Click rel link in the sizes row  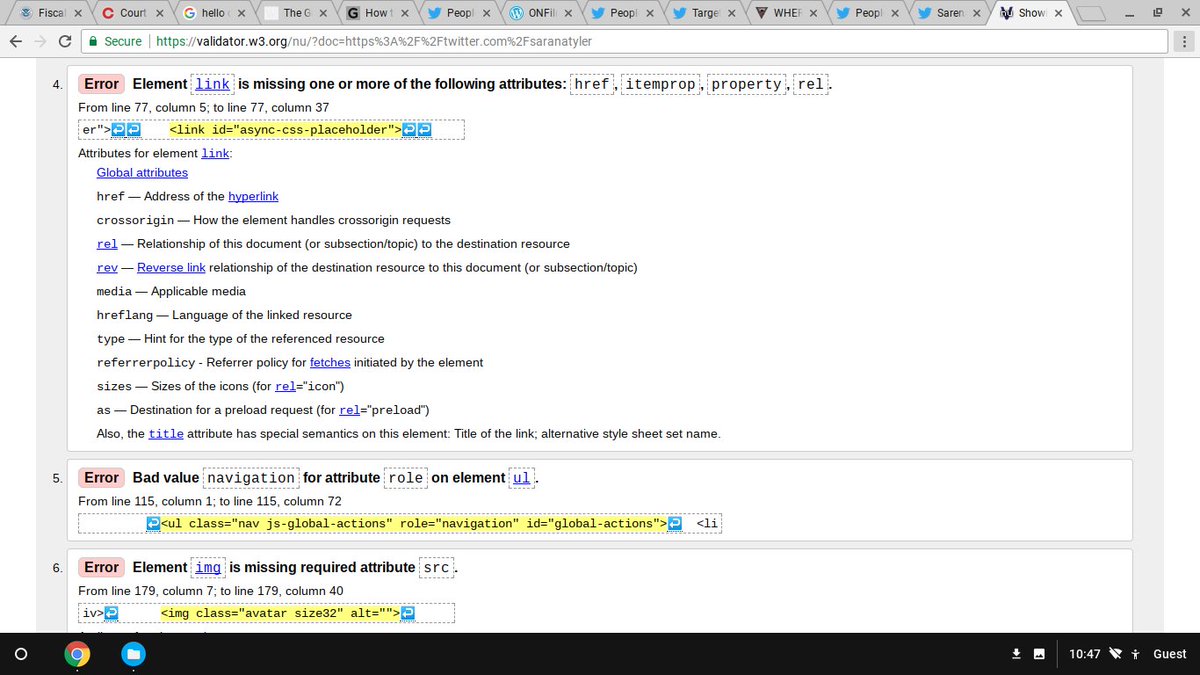(x=286, y=386)
